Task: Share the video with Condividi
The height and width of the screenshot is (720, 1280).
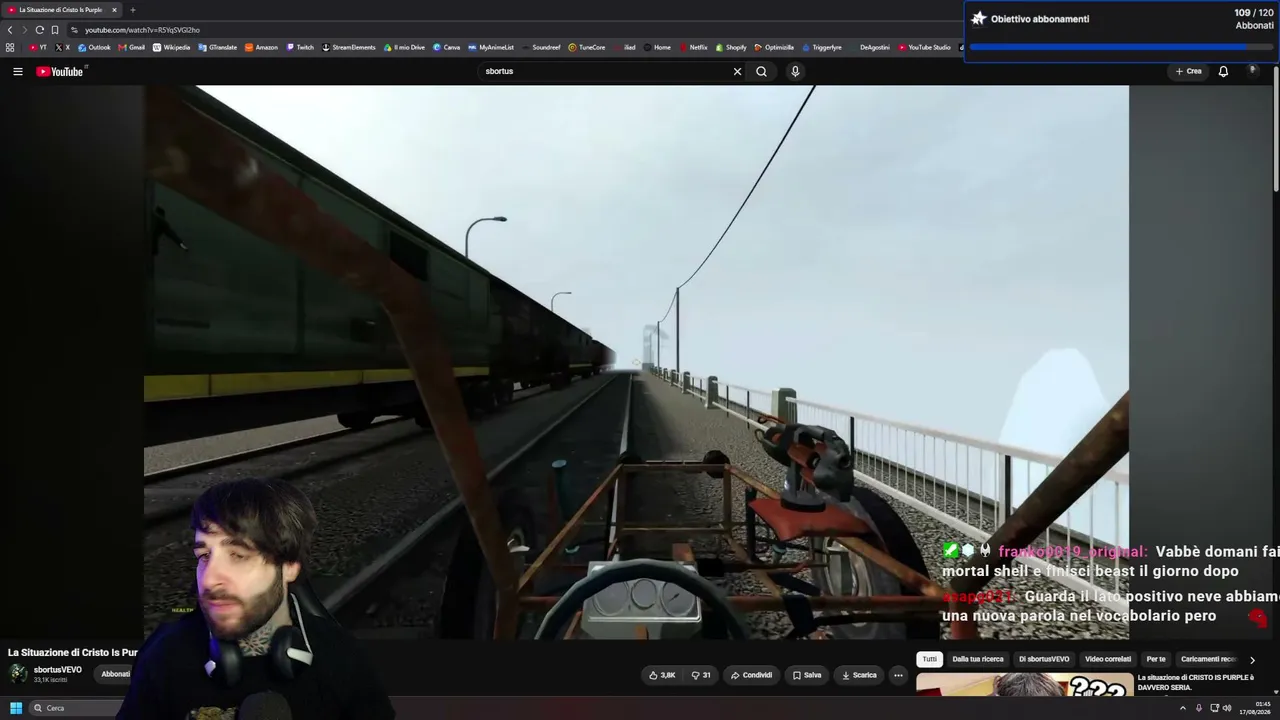Action: pos(751,675)
